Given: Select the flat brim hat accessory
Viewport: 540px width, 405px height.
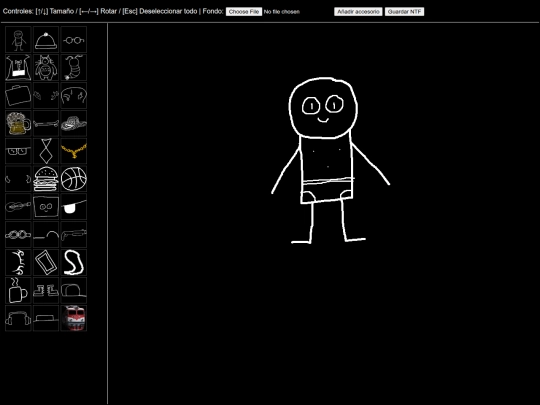Looking at the screenshot, I should coord(46,318).
